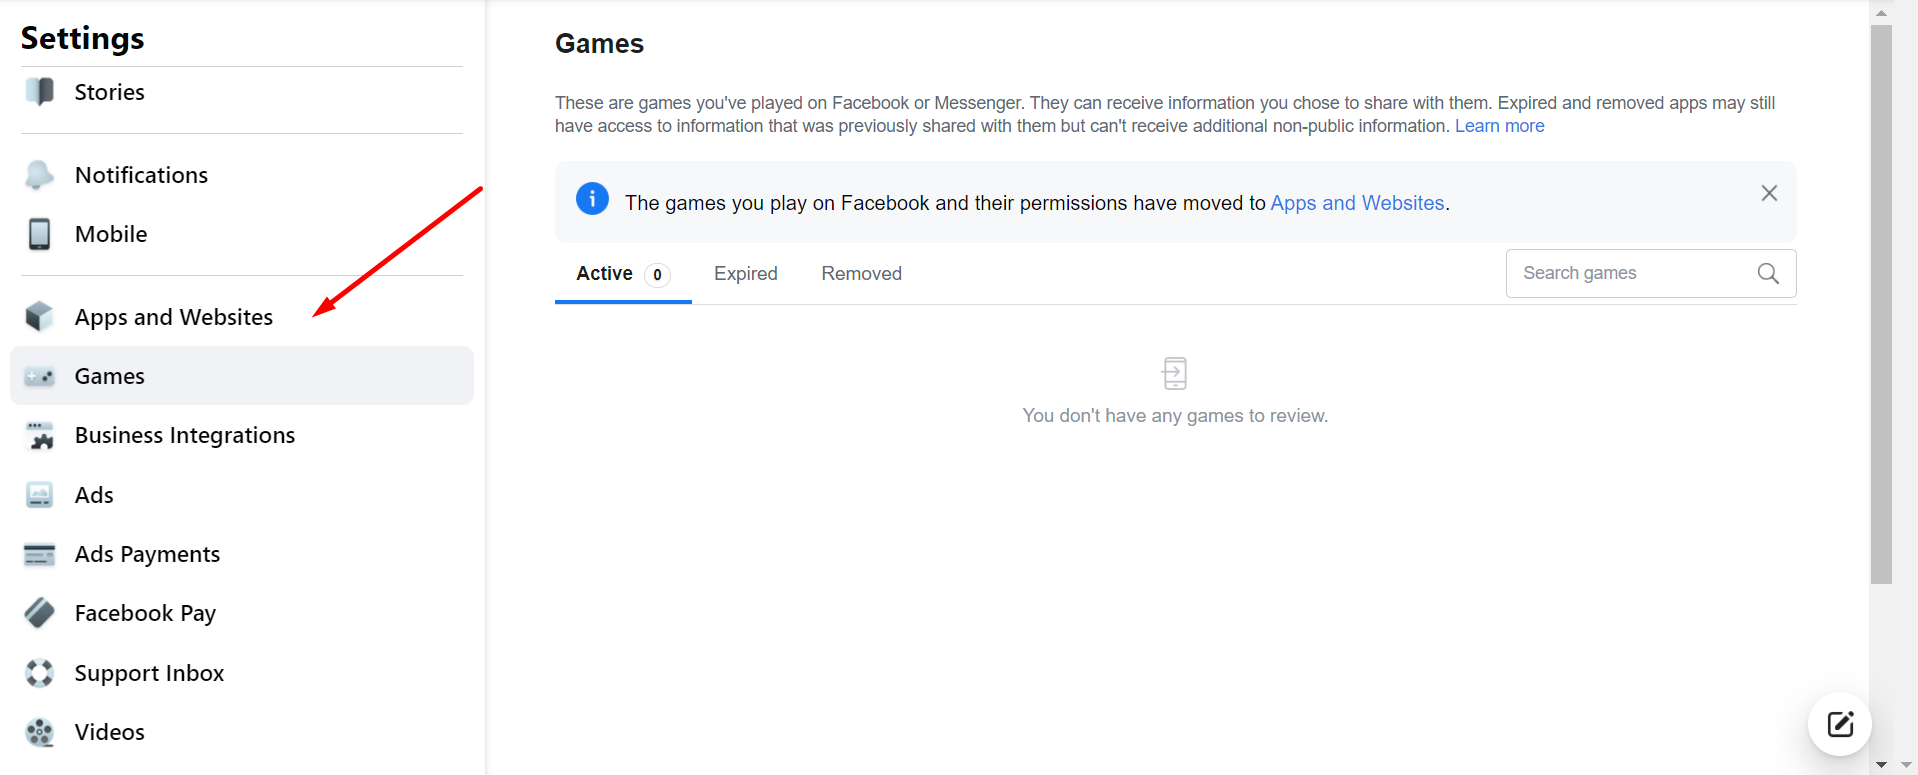Click the Stories book icon
The height and width of the screenshot is (775, 1918).
click(x=40, y=92)
